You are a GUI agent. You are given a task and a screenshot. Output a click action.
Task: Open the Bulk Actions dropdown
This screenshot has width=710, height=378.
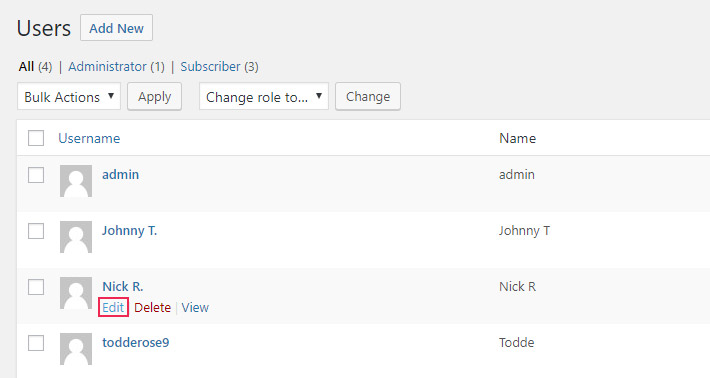pos(69,96)
